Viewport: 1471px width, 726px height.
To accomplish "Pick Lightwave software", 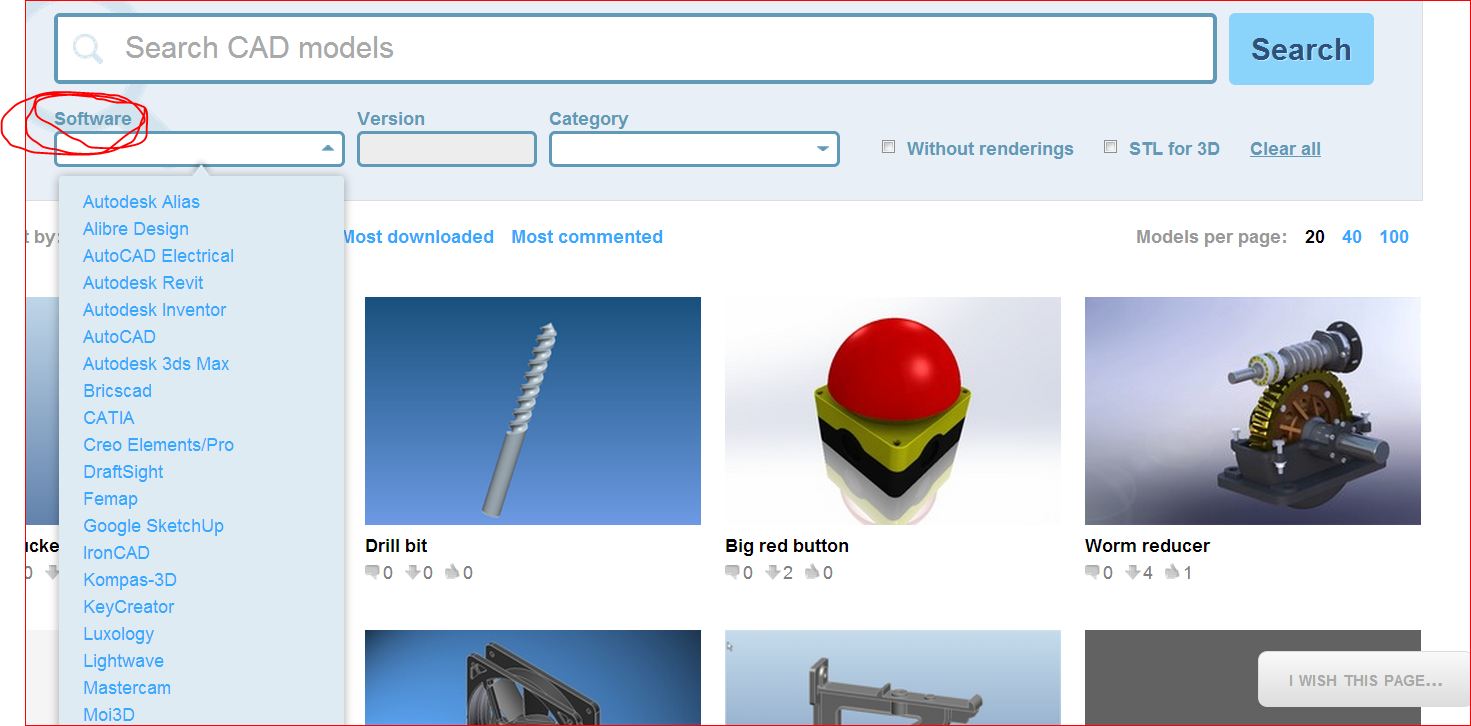I will click(123, 660).
